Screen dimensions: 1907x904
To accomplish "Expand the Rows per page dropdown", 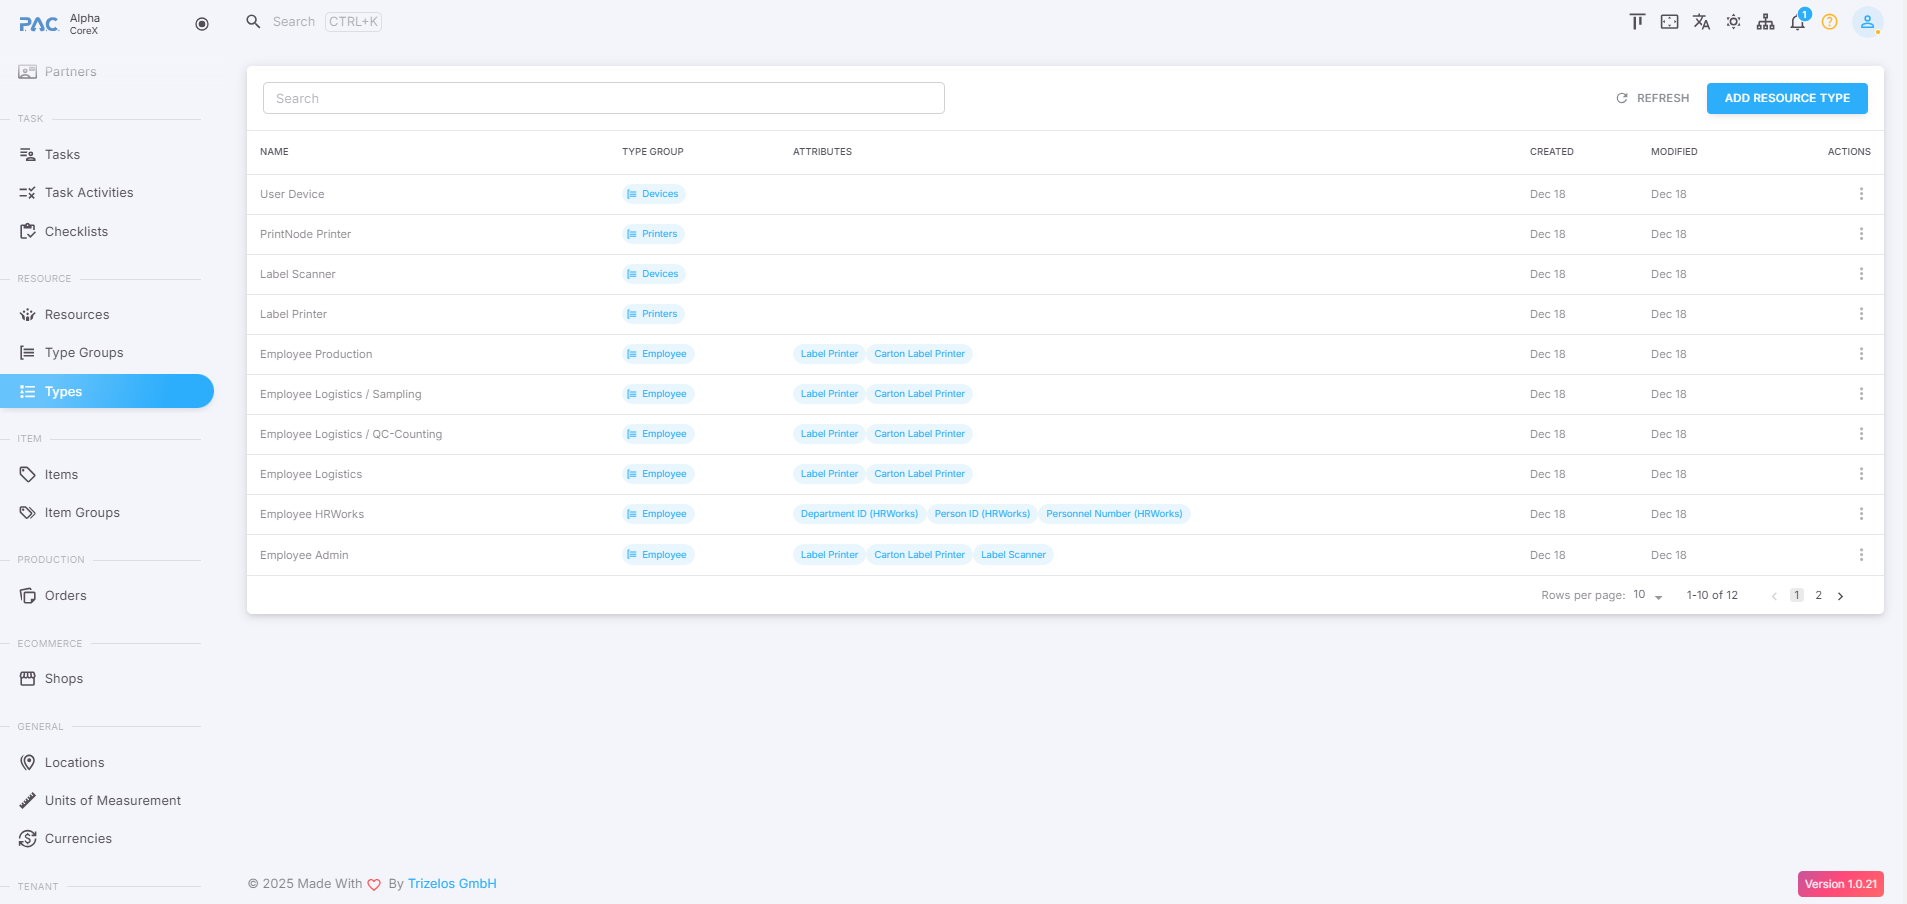I will [x=1647, y=595].
